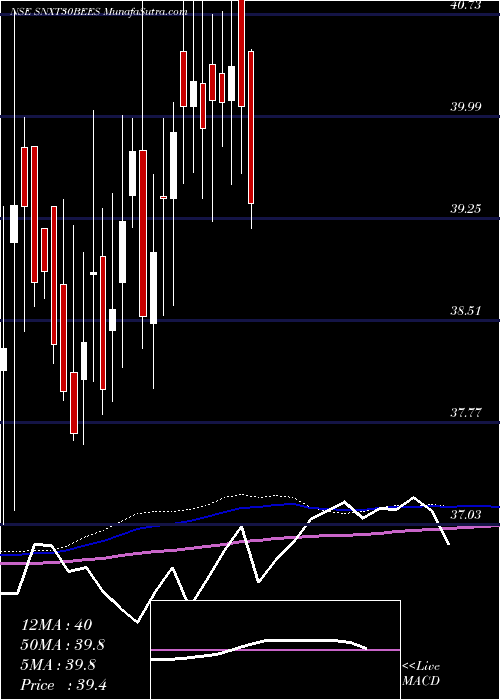This screenshot has height=700, width=500.
Task: Click the 5MA : 39.8 readout
Action: tap(60, 665)
